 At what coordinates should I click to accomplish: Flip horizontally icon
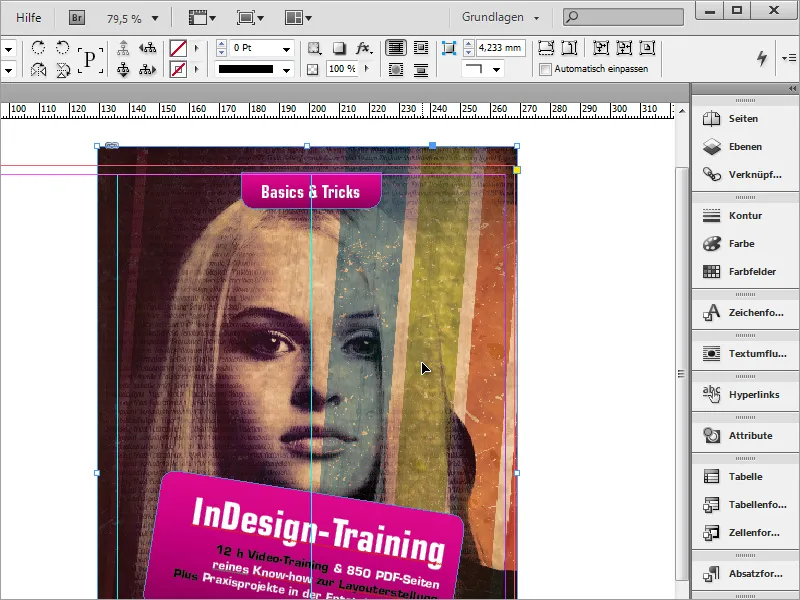[38, 69]
